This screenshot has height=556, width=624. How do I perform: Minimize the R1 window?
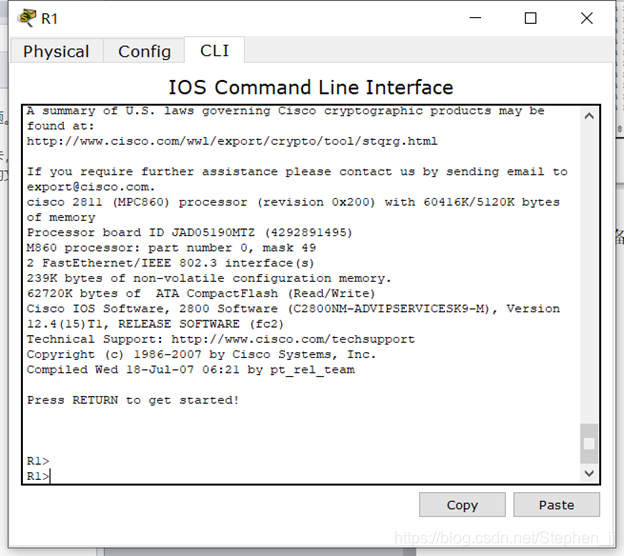coord(475,18)
